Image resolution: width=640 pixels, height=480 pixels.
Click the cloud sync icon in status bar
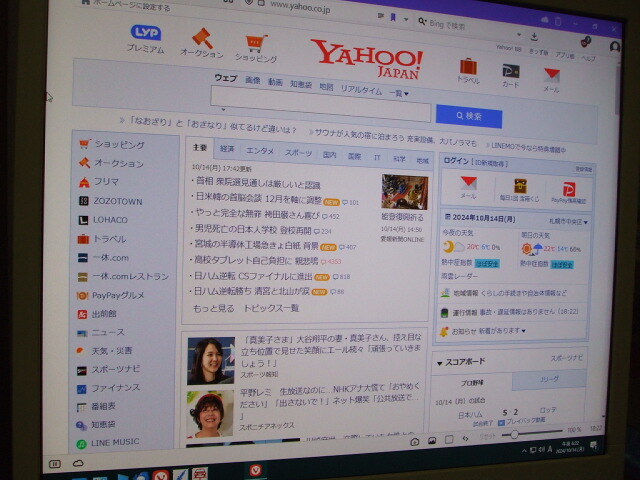(78, 464)
